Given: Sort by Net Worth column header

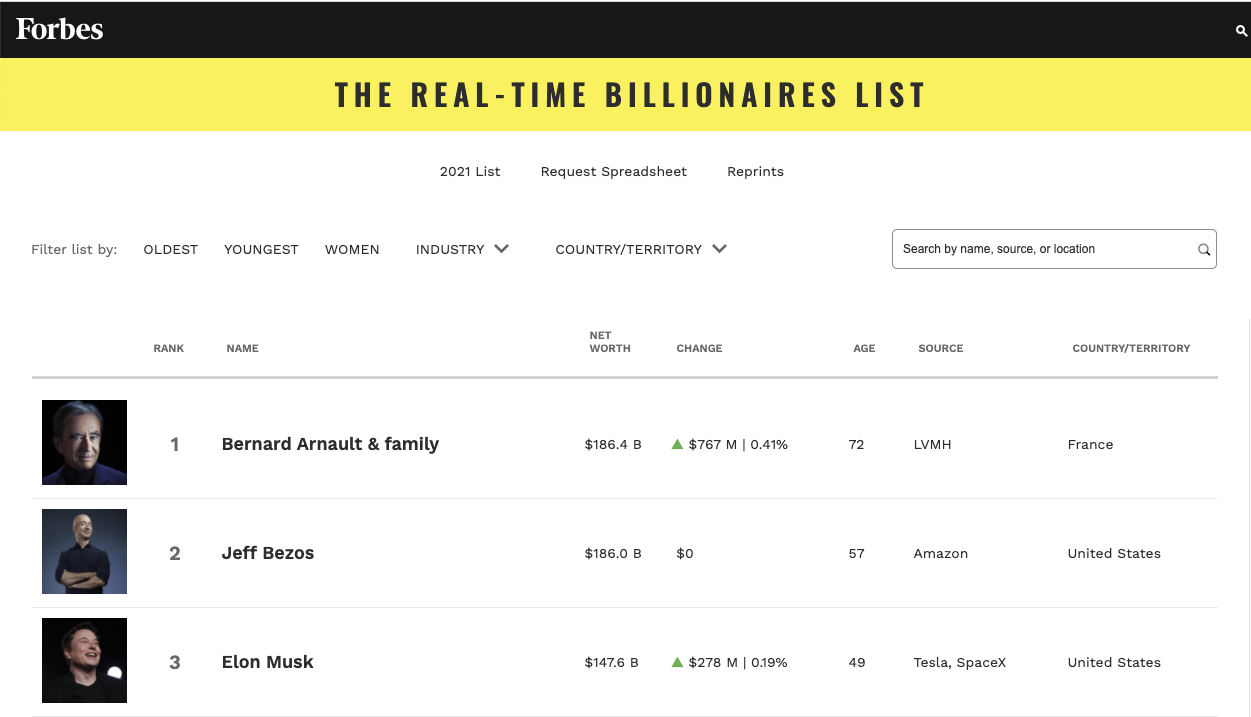Looking at the screenshot, I should [609, 342].
